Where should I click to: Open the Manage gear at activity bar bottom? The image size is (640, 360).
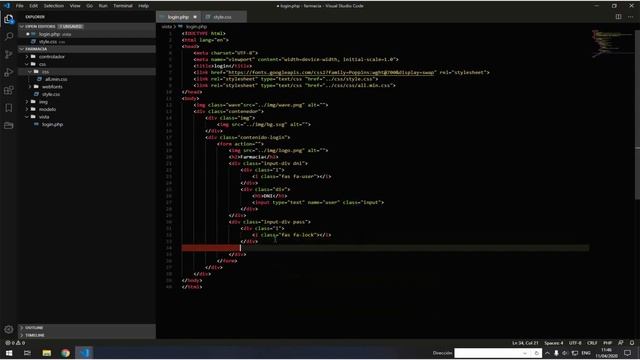click(x=9, y=329)
